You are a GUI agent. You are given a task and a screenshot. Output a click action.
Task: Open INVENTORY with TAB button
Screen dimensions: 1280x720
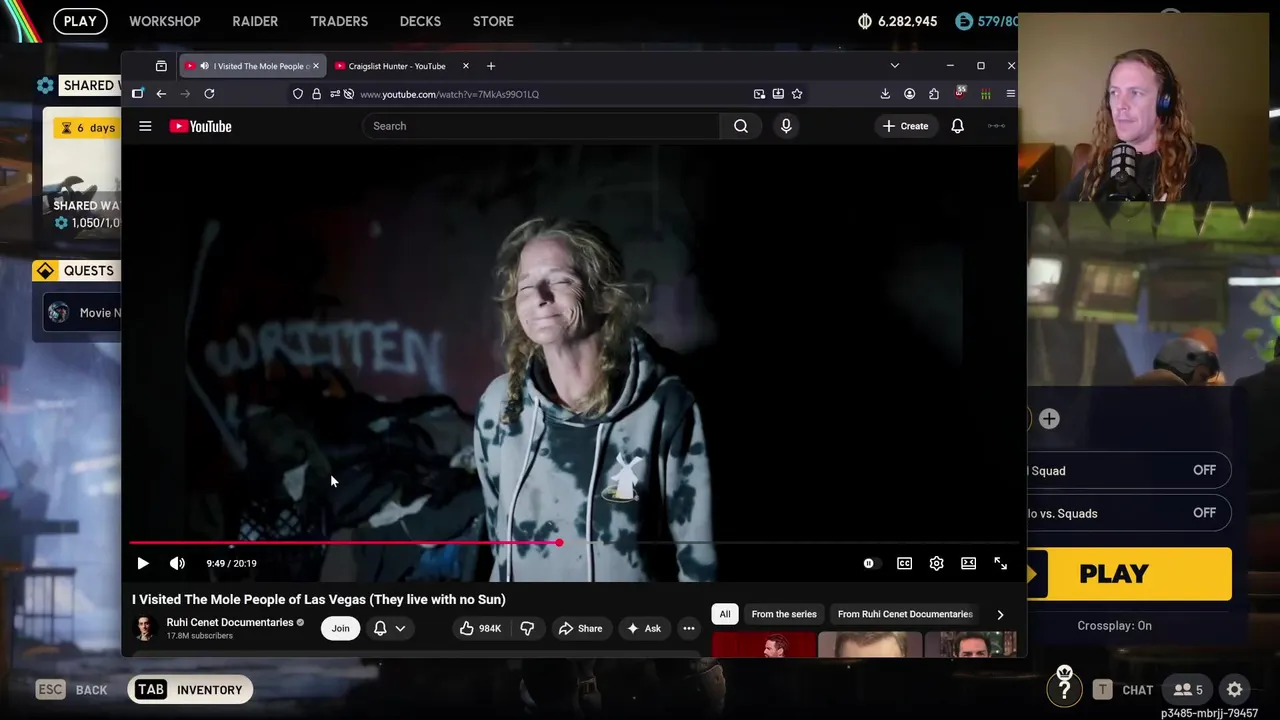pyautogui.click(x=190, y=689)
